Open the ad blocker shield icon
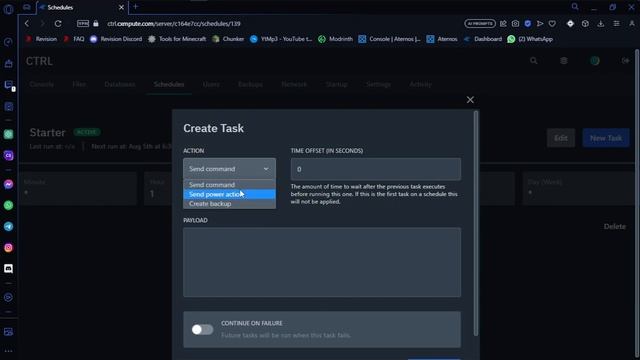The image size is (640, 360). [x=528, y=24]
